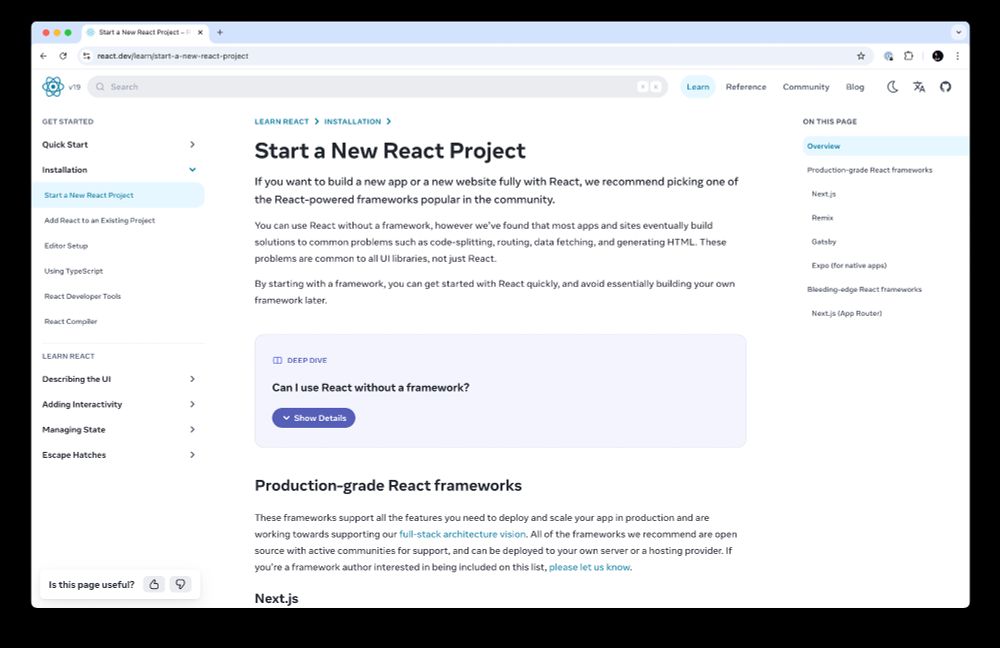The height and width of the screenshot is (648, 1000).
Task: Expand Describing the UI chevron
Action: (x=192, y=379)
